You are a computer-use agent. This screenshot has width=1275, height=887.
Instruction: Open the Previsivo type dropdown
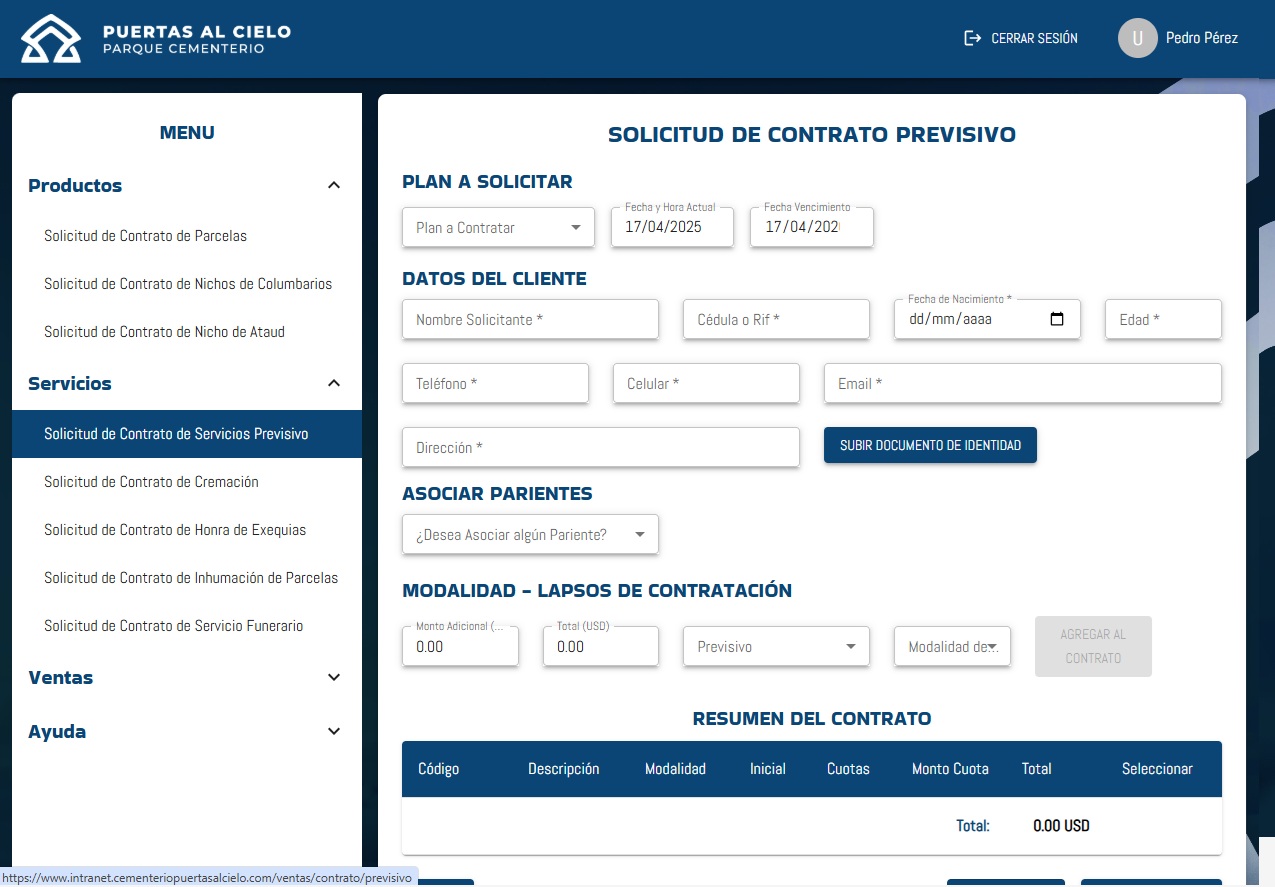click(776, 646)
